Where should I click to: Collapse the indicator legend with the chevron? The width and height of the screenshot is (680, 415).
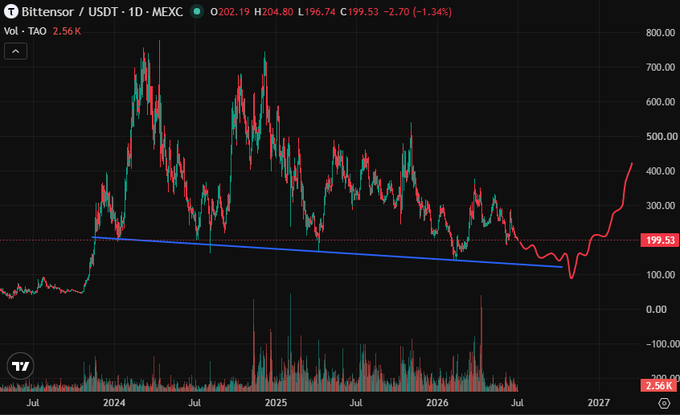[16, 51]
